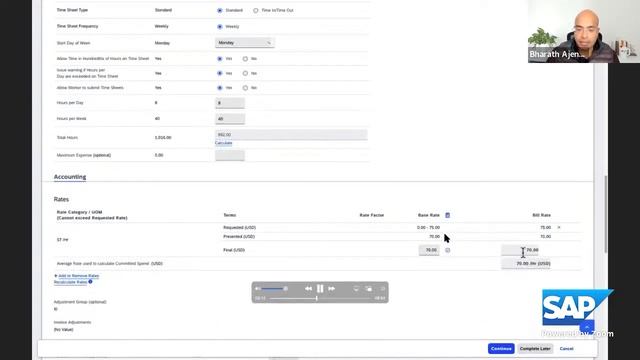Click Recalculate Rates link
This screenshot has width=640, height=360.
pos(70,282)
